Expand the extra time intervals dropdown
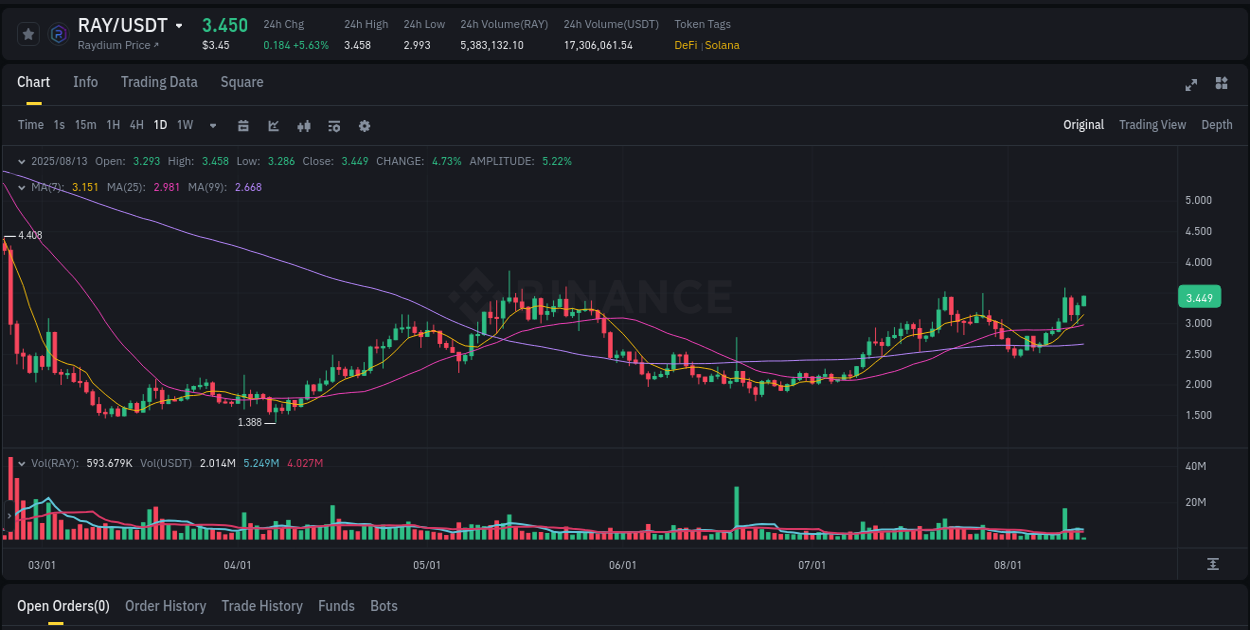Image resolution: width=1250 pixels, height=630 pixels. pos(212,125)
